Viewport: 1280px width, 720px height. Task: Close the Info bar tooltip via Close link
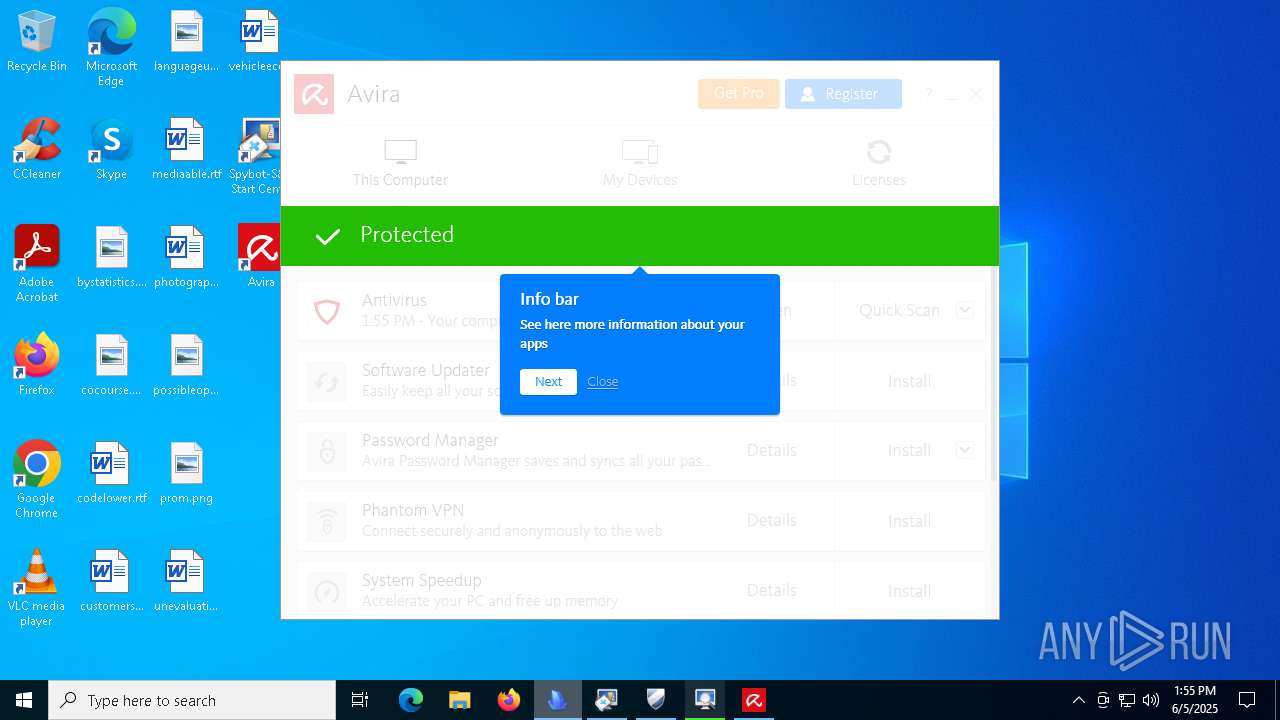coord(603,382)
